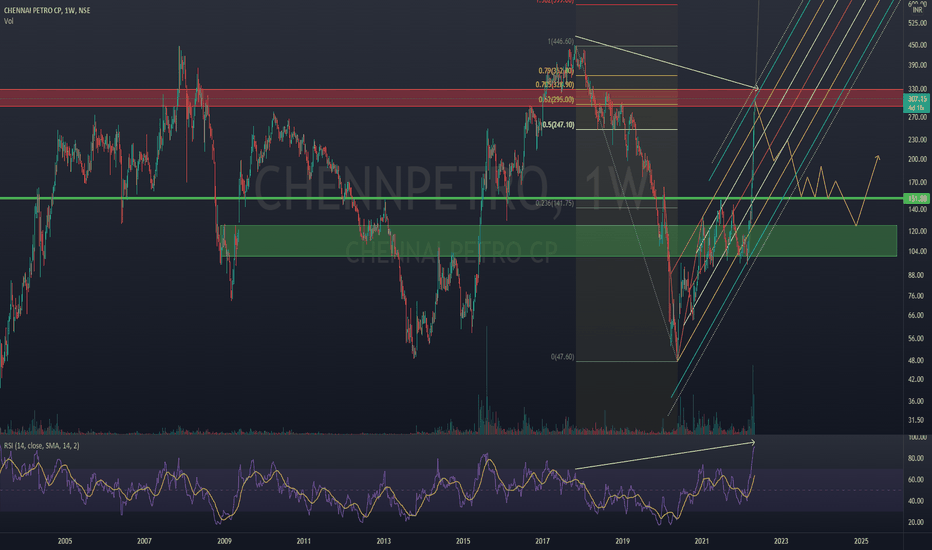
Task: Select the 525.00 price axis label
Action: click(917, 23)
